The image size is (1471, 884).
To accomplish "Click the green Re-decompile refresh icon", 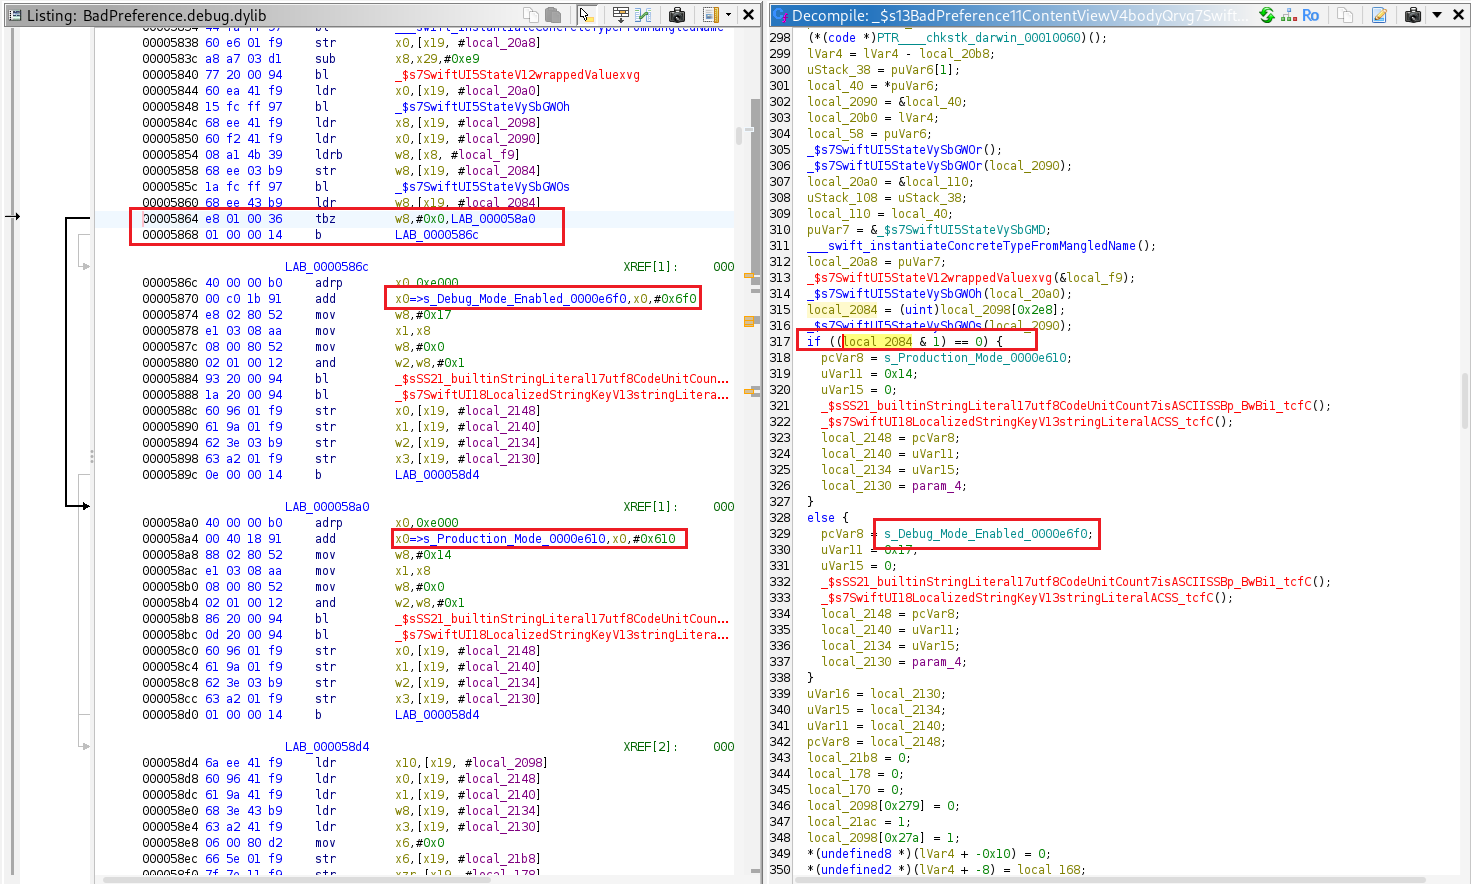I will pyautogui.click(x=1267, y=15).
